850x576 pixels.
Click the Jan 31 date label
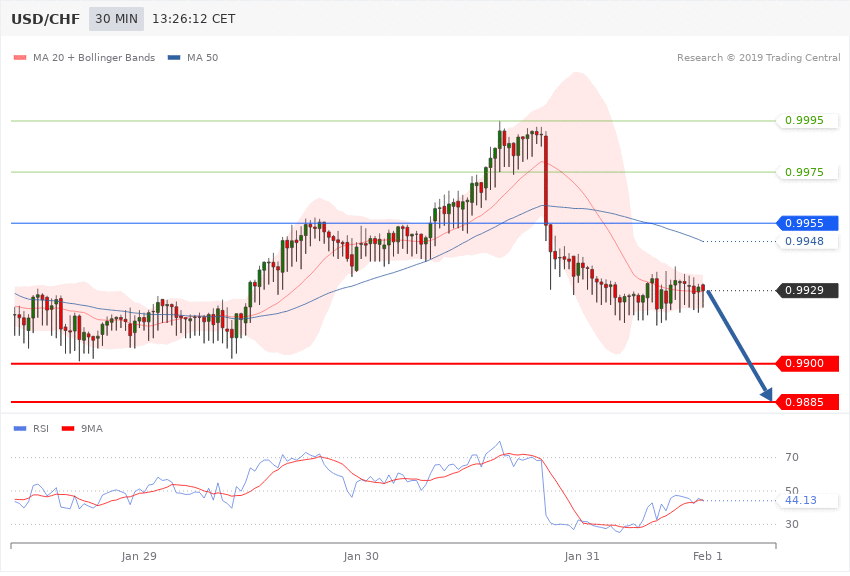tap(582, 556)
